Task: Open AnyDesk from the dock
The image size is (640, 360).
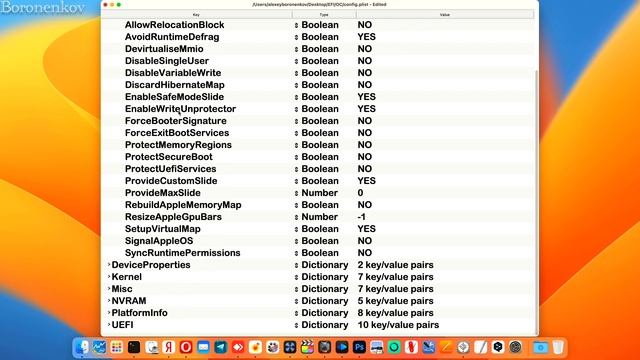Action: click(238, 347)
